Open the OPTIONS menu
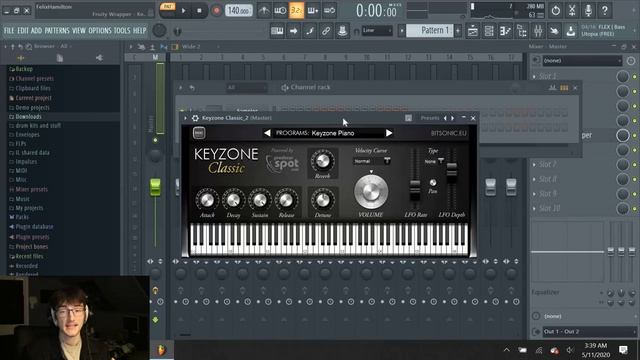This screenshot has width=640, height=360. [x=100, y=31]
